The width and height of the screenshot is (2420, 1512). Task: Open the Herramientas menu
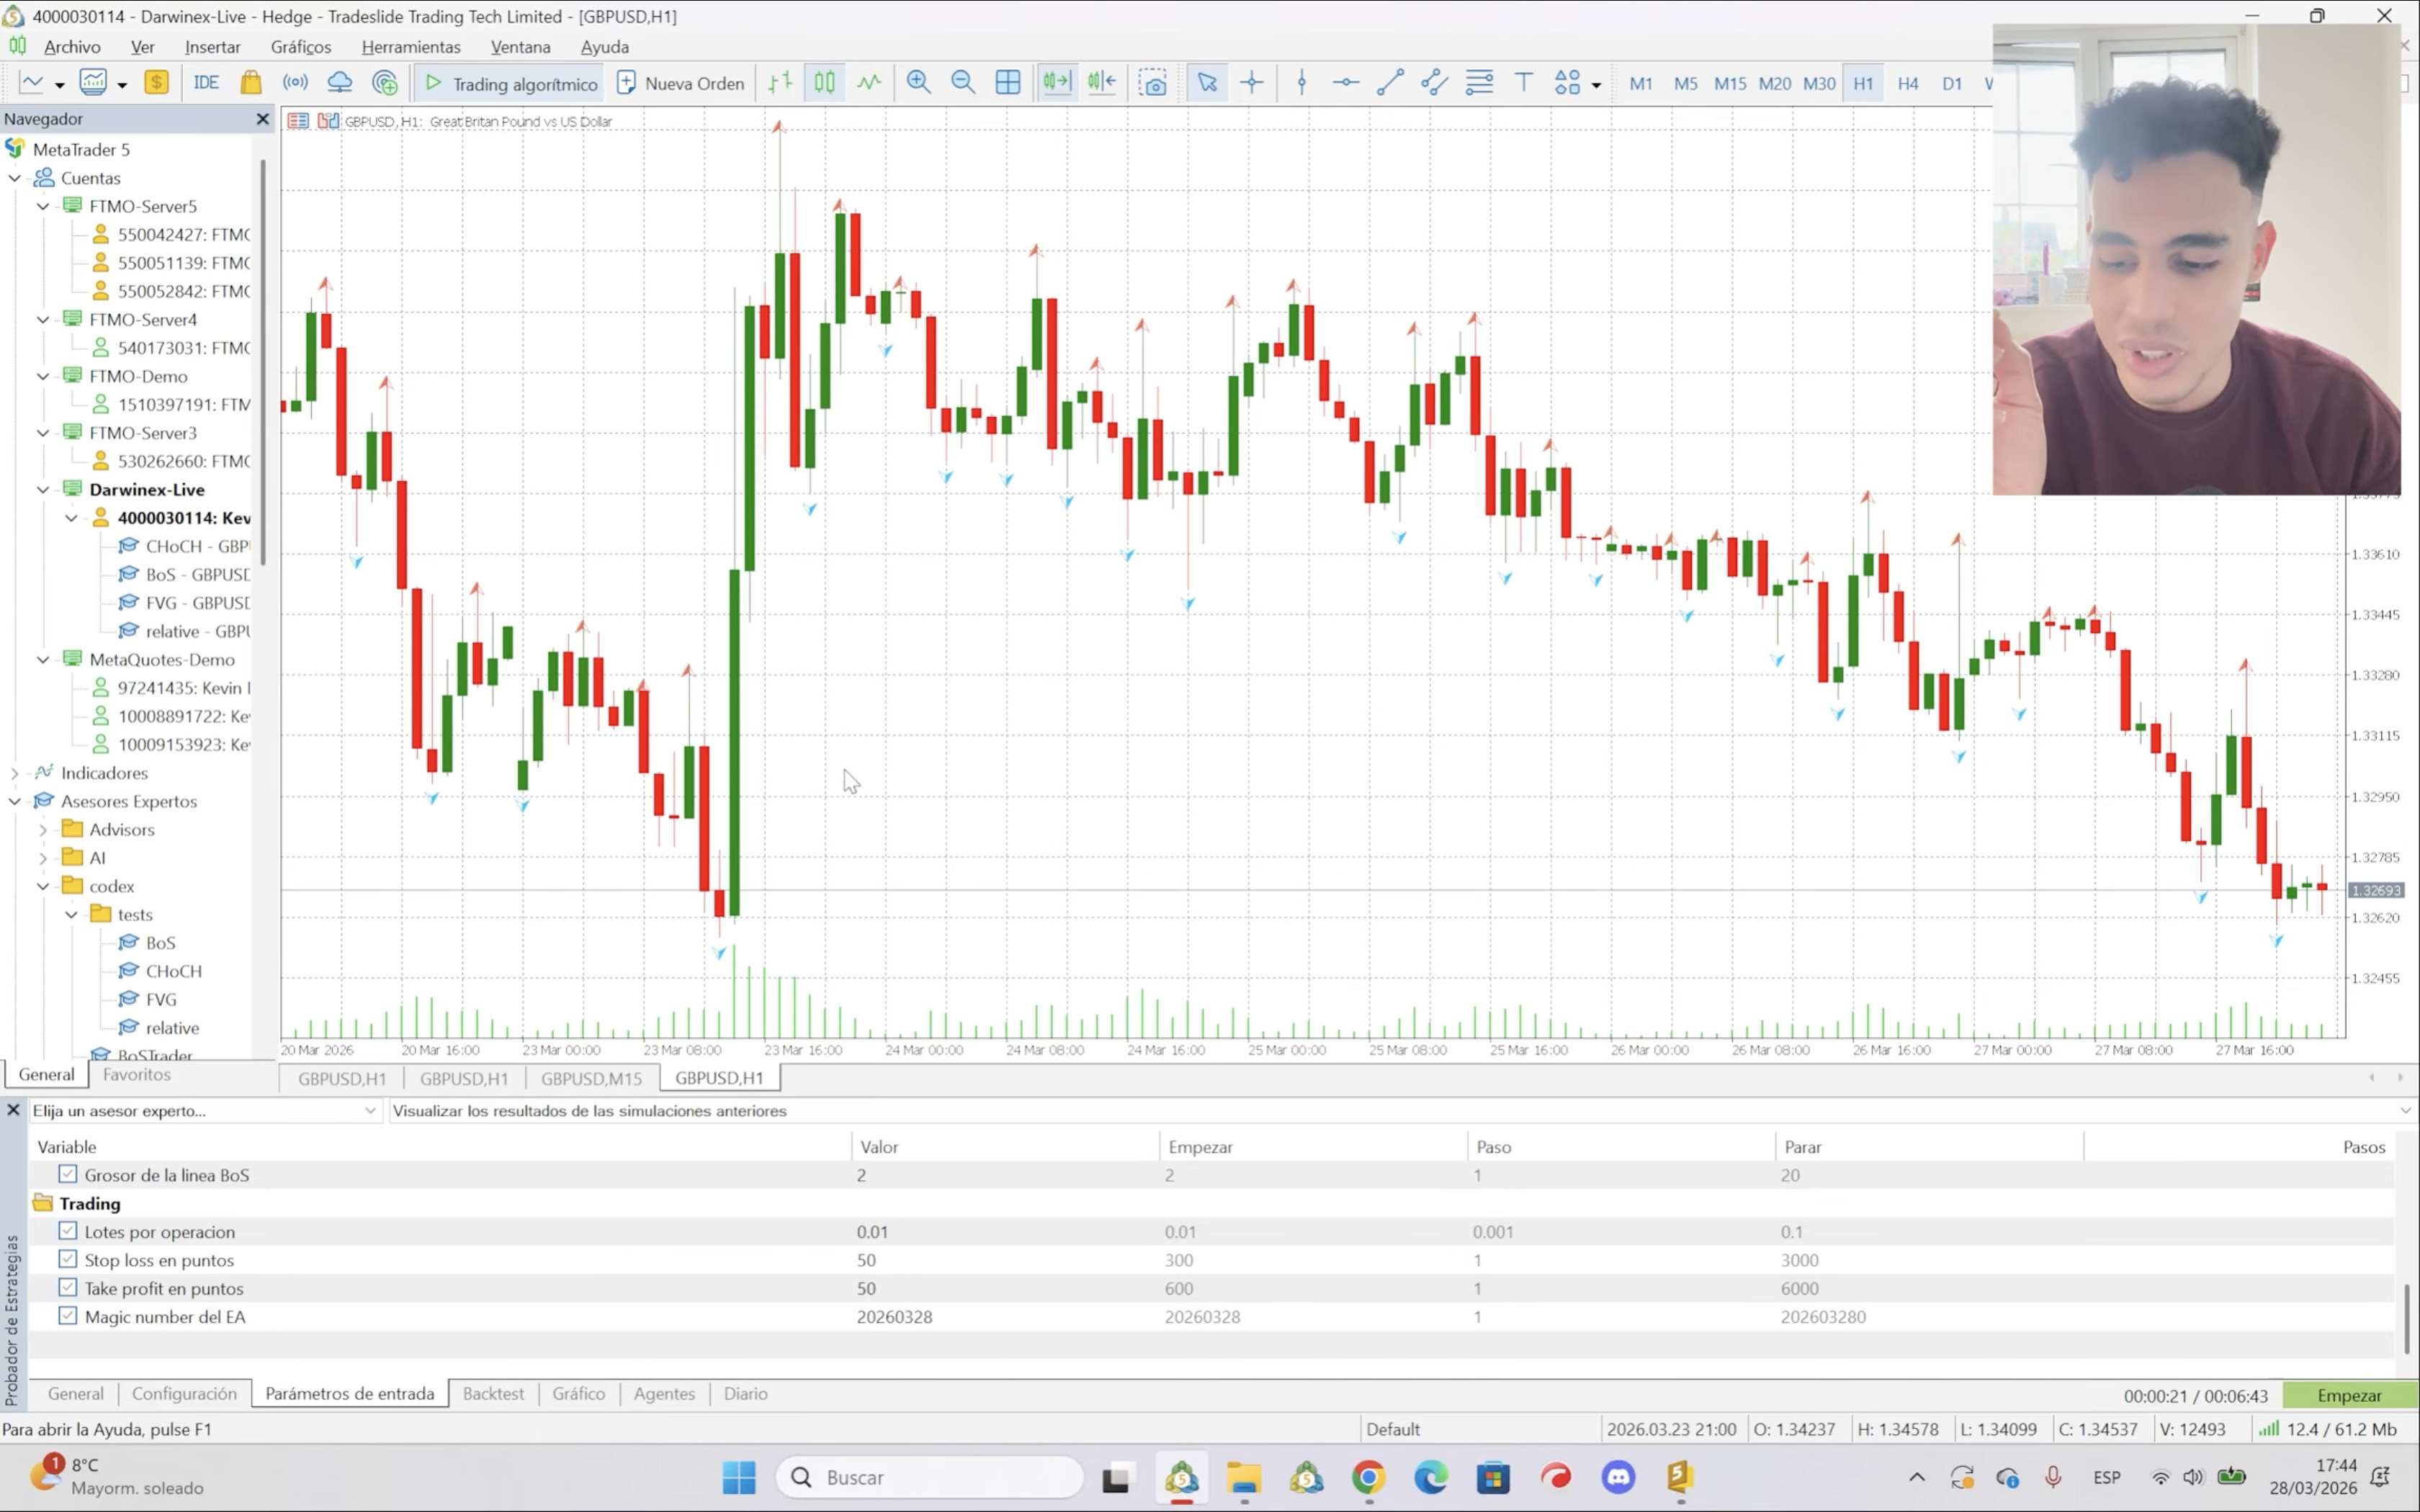click(x=410, y=47)
